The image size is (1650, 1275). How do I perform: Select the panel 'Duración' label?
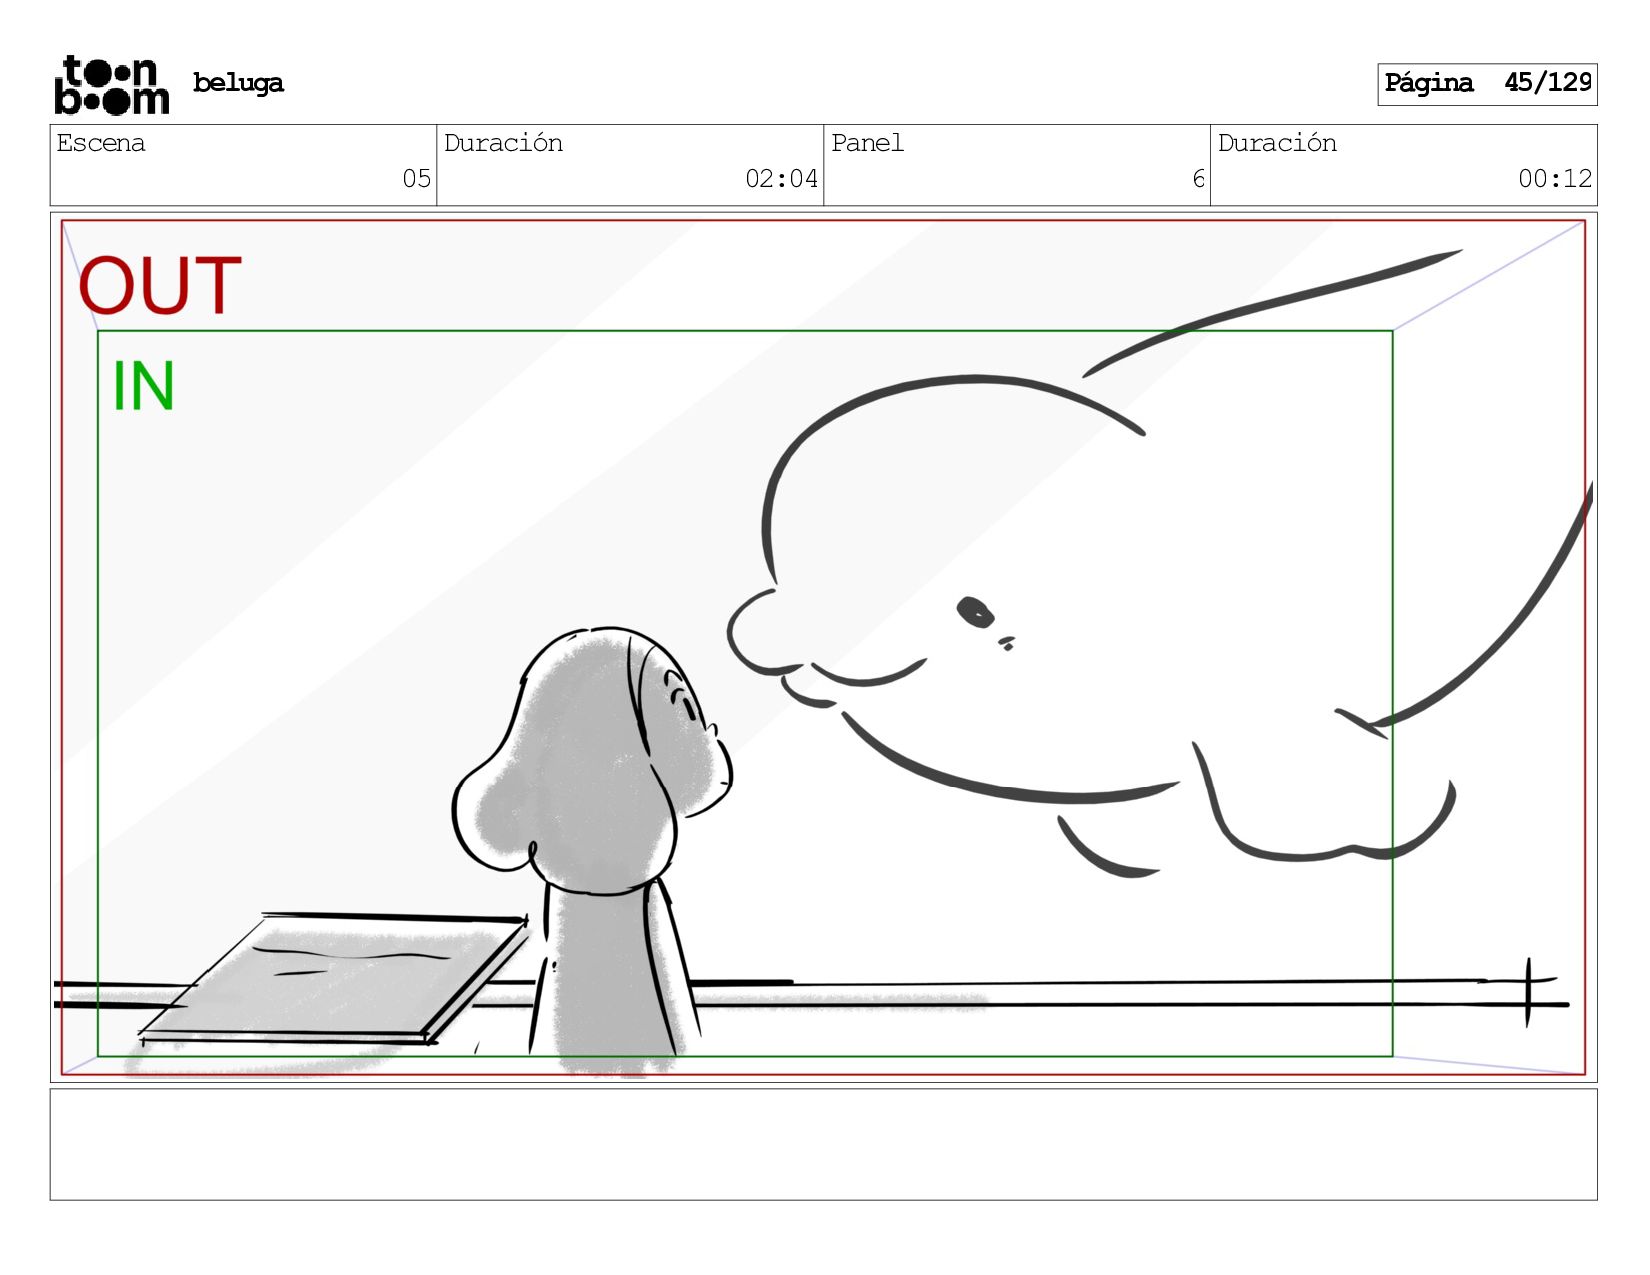pos(1277,143)
